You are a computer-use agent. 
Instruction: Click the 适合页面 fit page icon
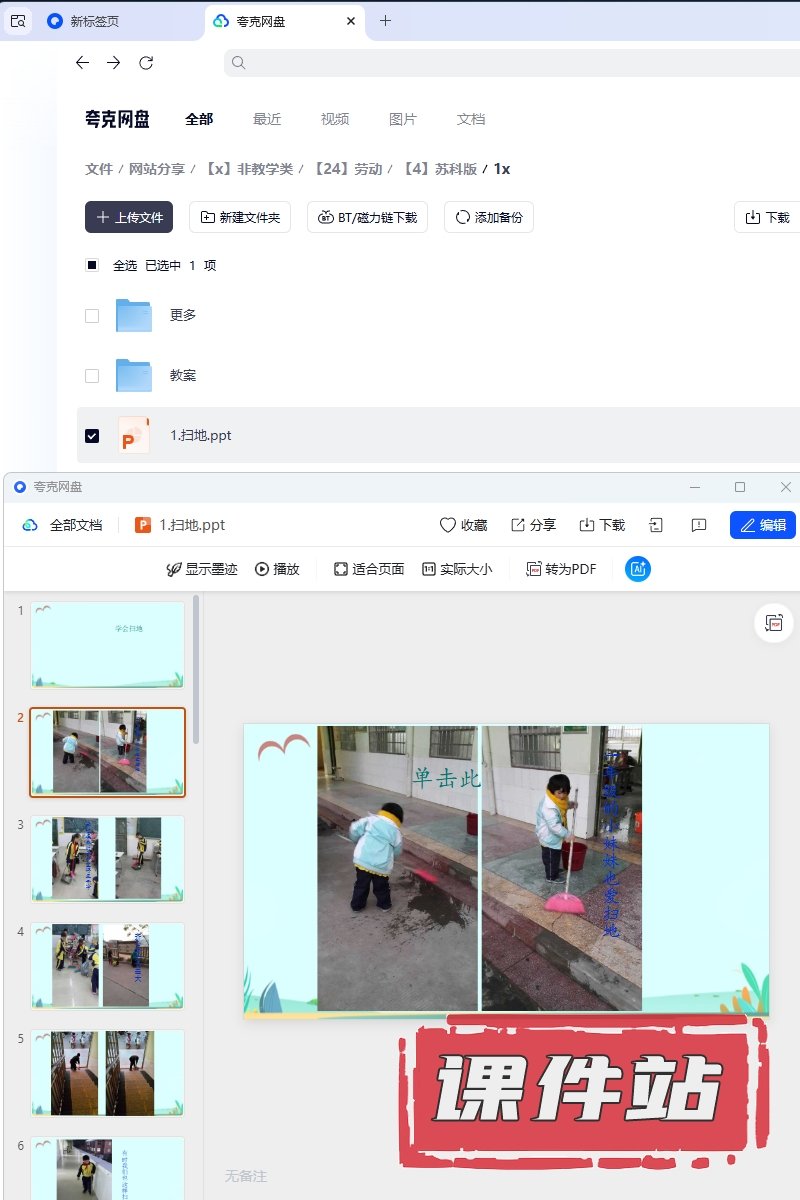[x=340, y=569]
